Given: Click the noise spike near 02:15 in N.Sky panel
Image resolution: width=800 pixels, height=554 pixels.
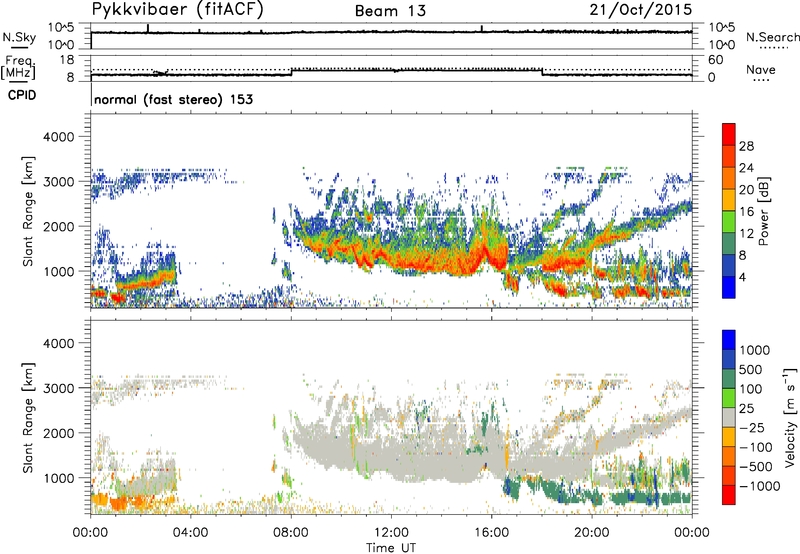Looking at the screenshot, I should coord(148,28).
